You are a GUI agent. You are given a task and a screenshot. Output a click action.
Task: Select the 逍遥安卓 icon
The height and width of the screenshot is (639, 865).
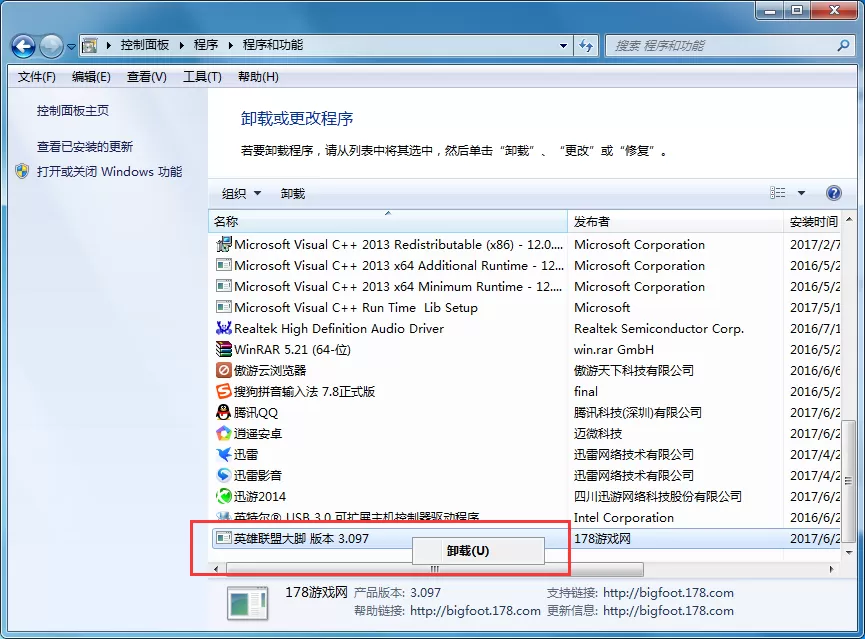223,433
